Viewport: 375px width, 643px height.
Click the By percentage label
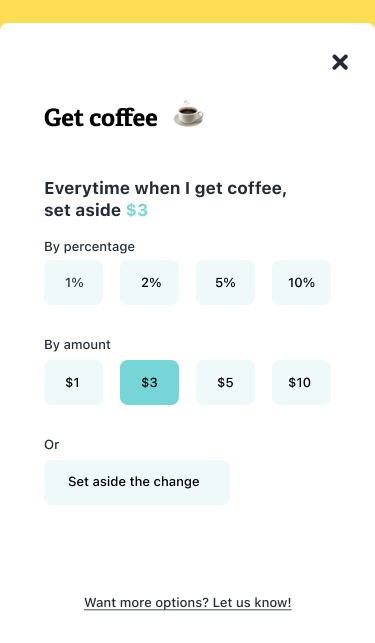(89, 247)
